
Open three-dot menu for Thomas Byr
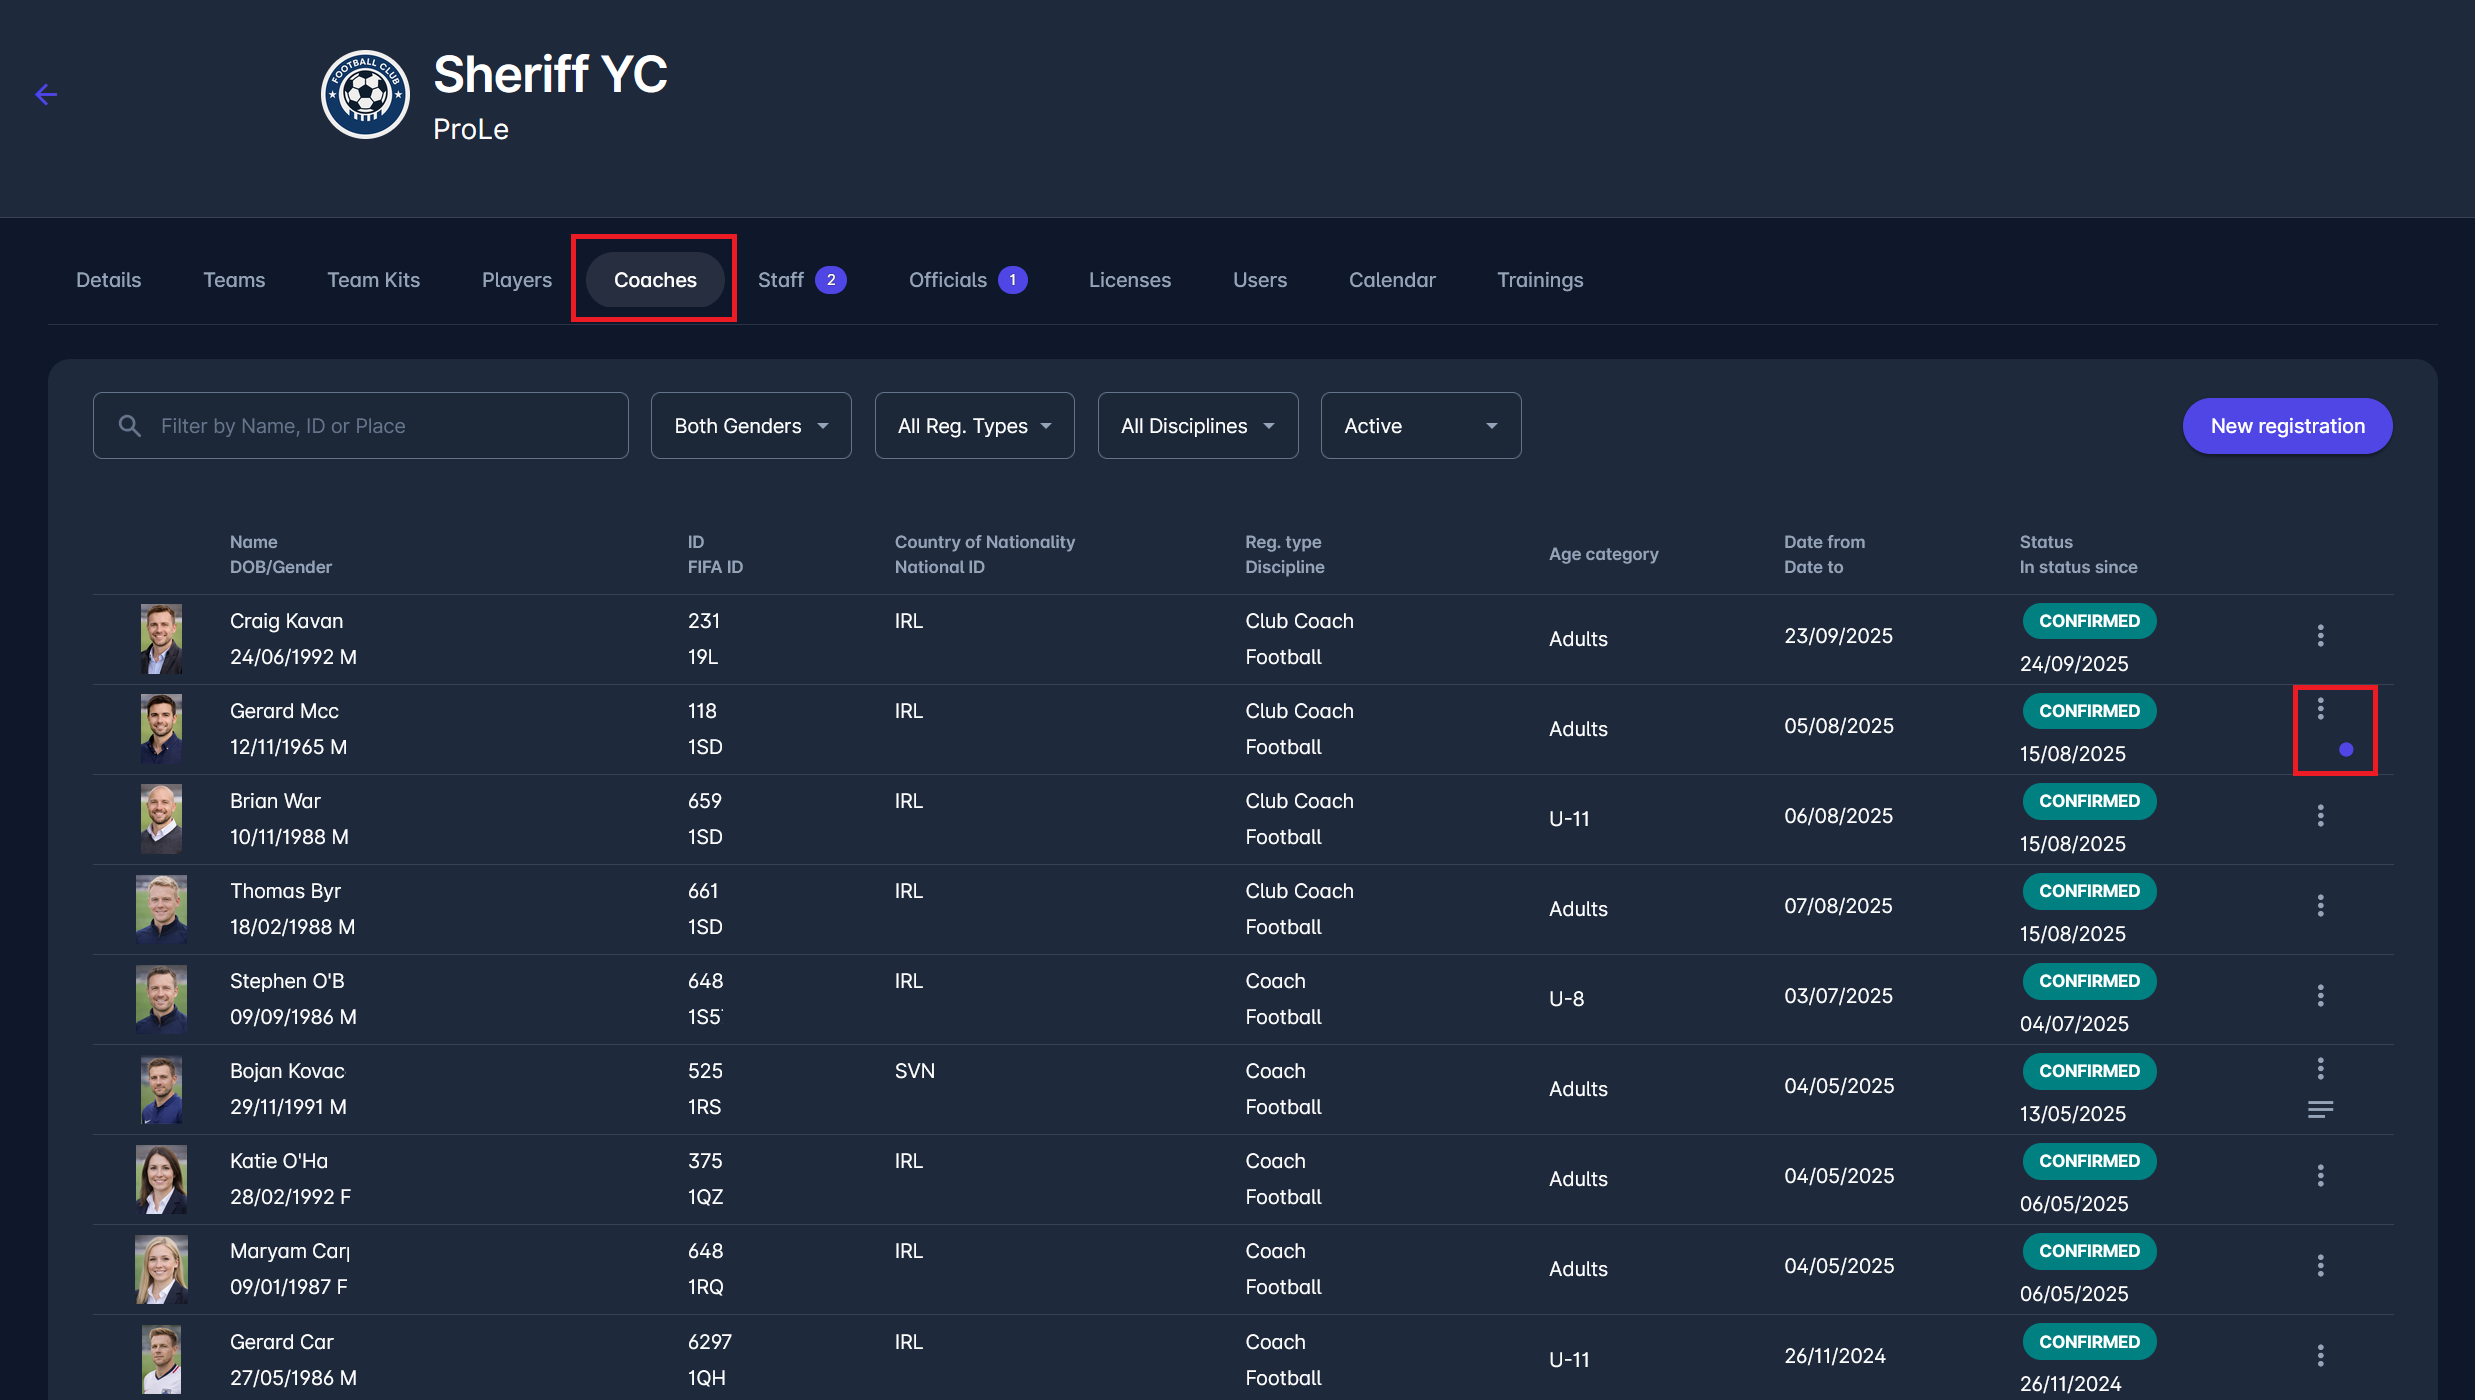coord(2320,906)
